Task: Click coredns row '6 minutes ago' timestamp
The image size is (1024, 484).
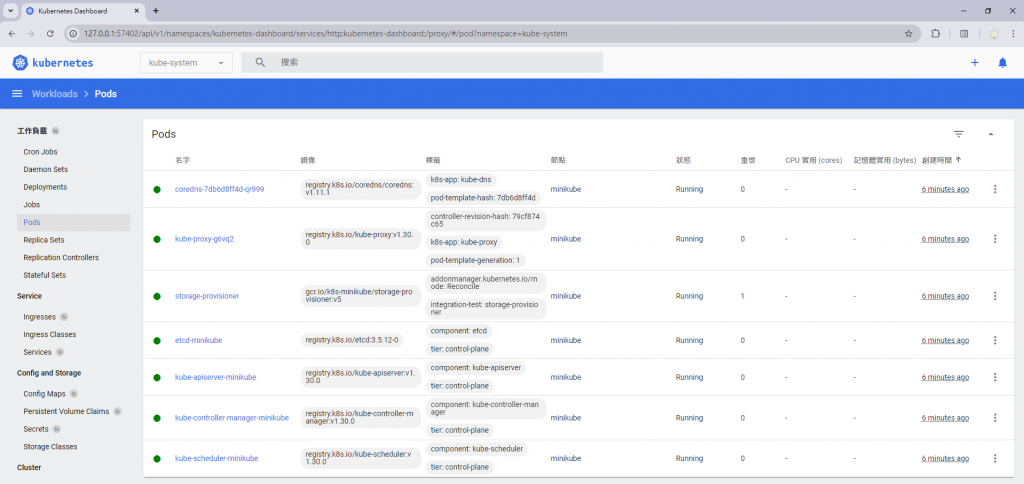Action: coord(945,189)
